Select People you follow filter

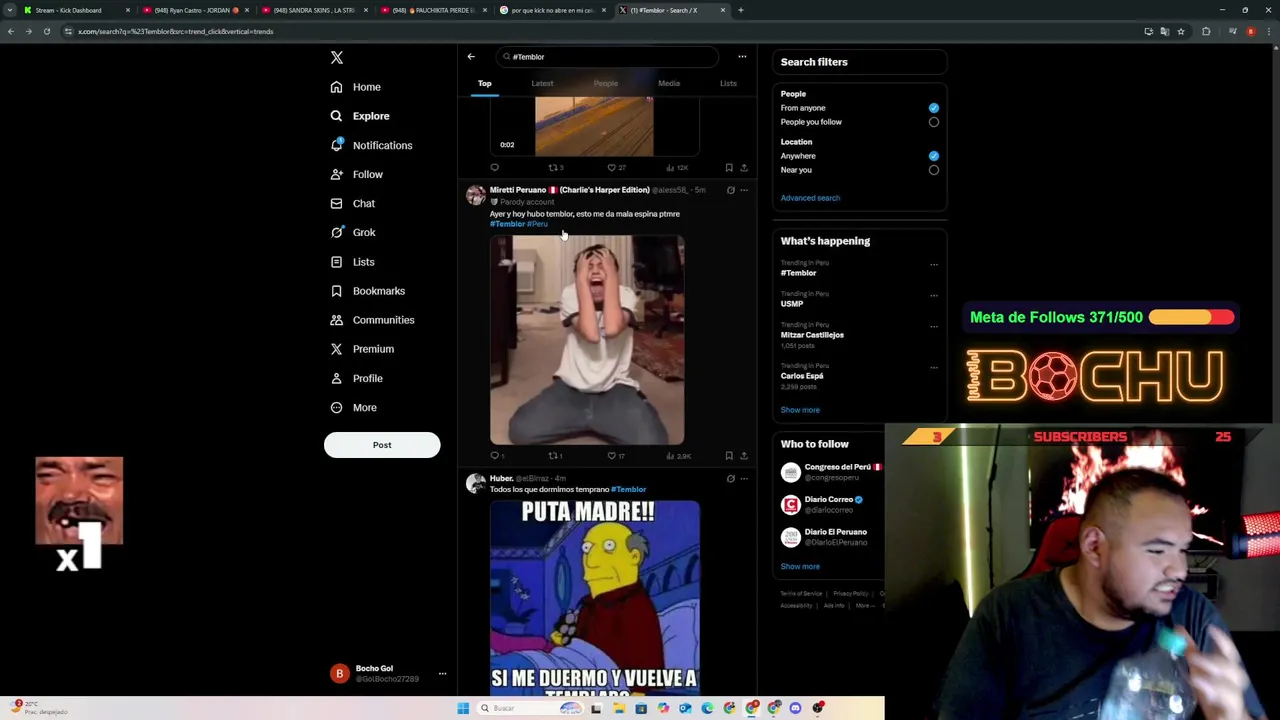point(933,122)
